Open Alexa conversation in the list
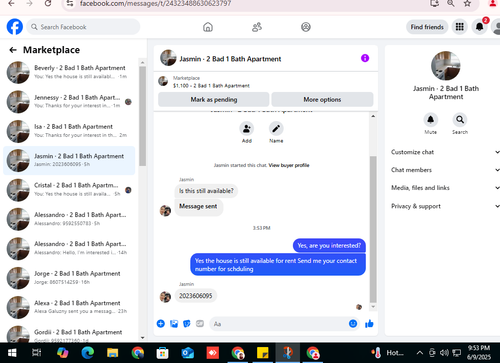This screenshot has height=363, width=500. 69,307
